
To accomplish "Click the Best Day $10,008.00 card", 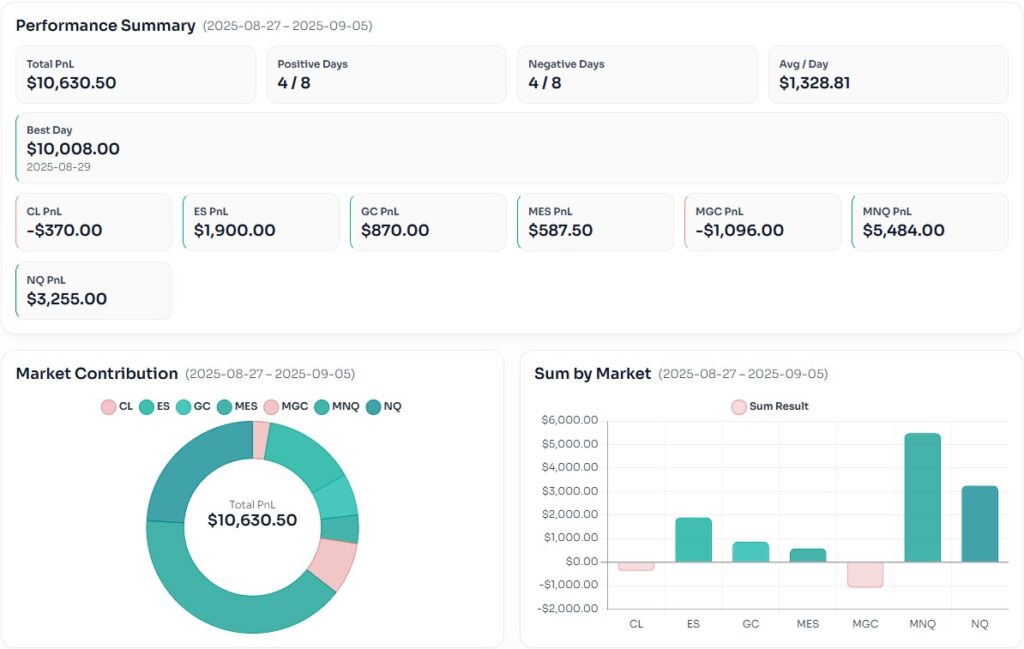I will tap(511, 148).
